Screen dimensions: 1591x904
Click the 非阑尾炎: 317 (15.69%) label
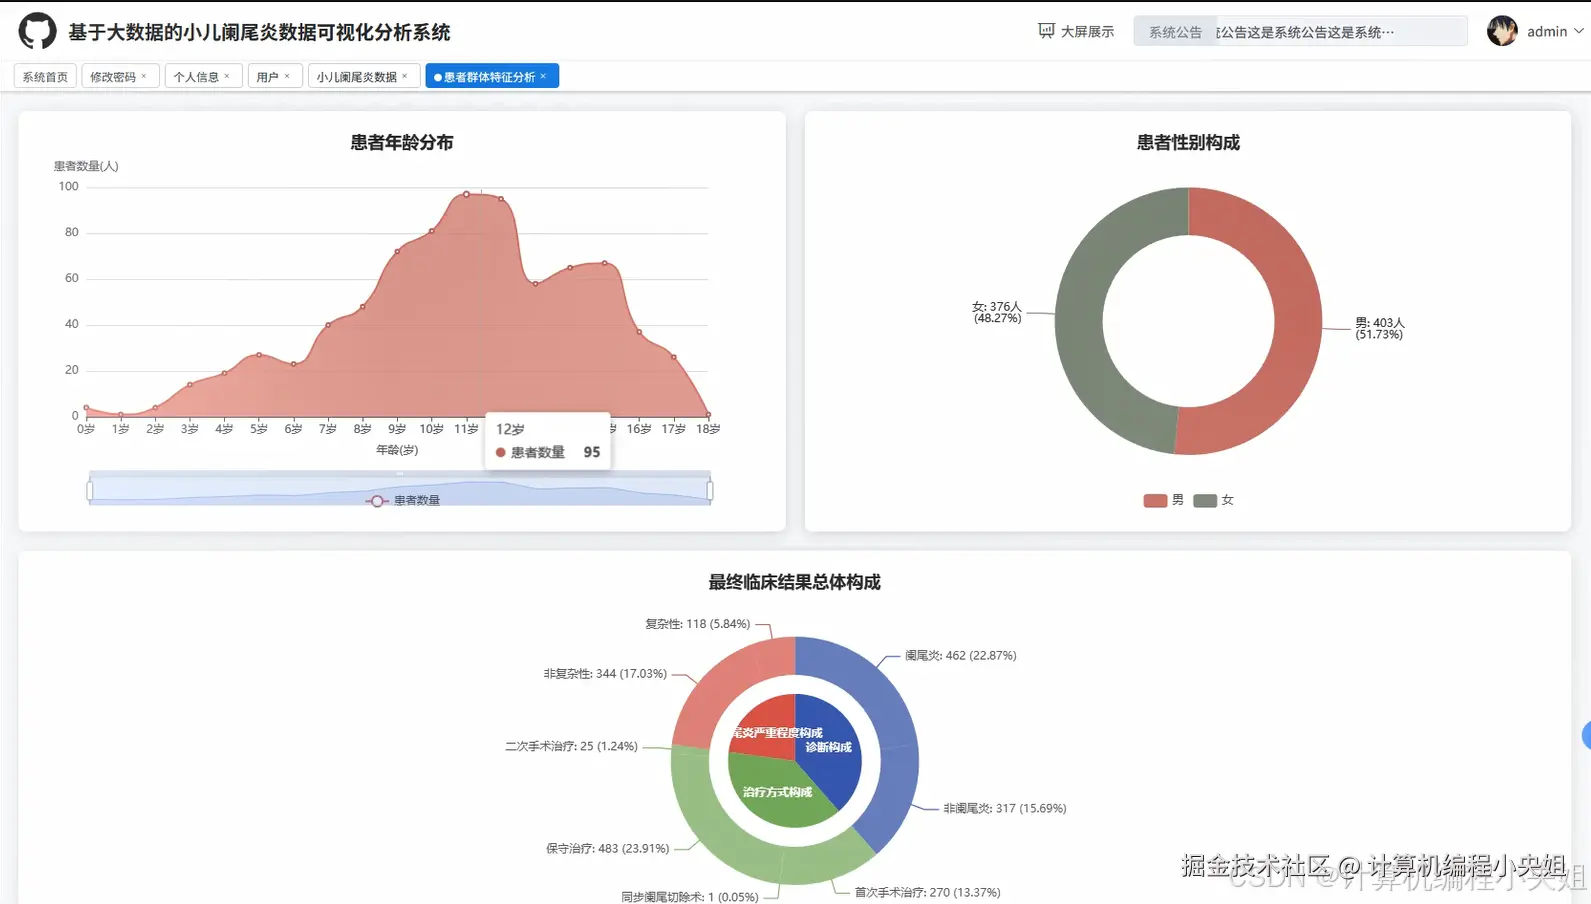click(x=1005, y=808)
